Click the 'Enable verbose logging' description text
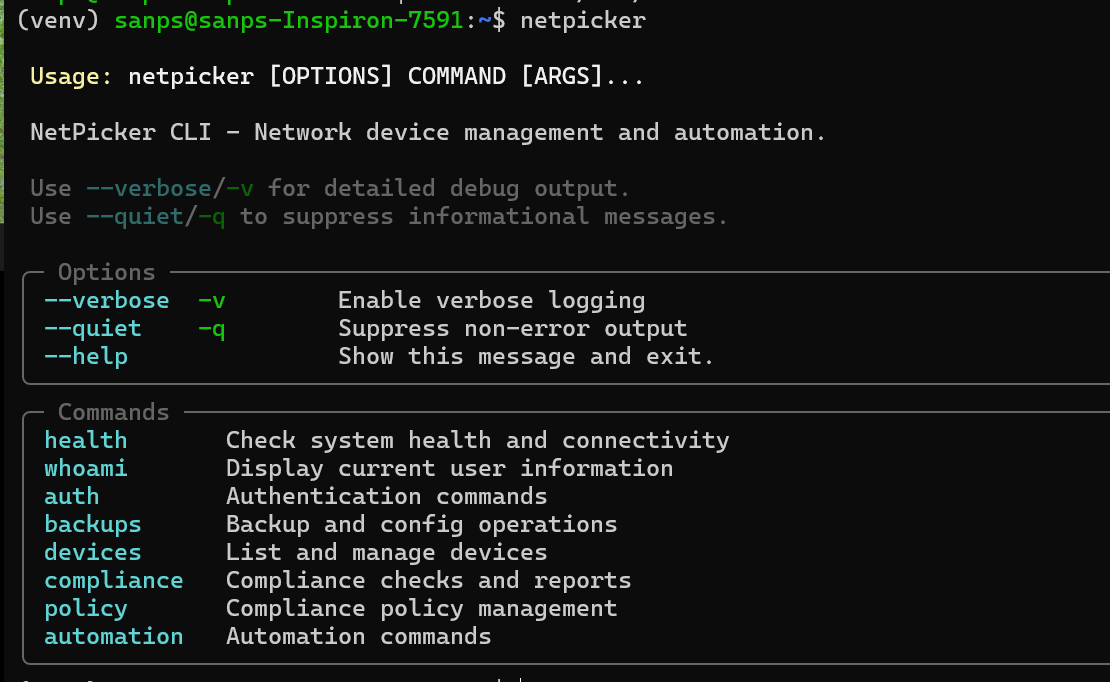Image resolution: width=1110 pixels, height=682 pixels. [491, 300]
